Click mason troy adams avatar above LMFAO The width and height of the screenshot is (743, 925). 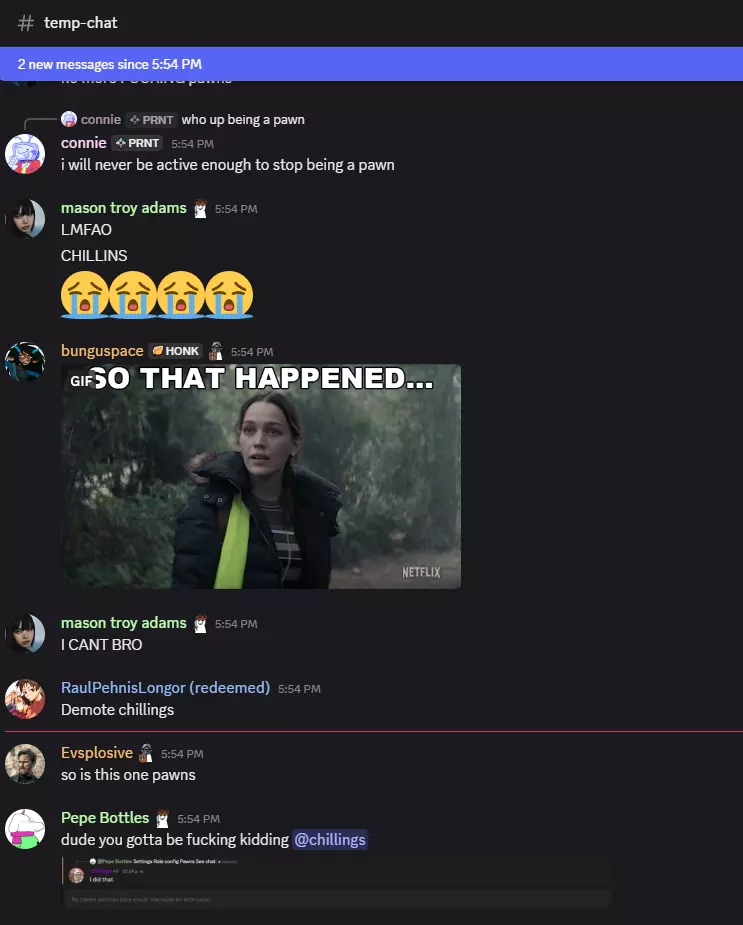tap(25, 219)
